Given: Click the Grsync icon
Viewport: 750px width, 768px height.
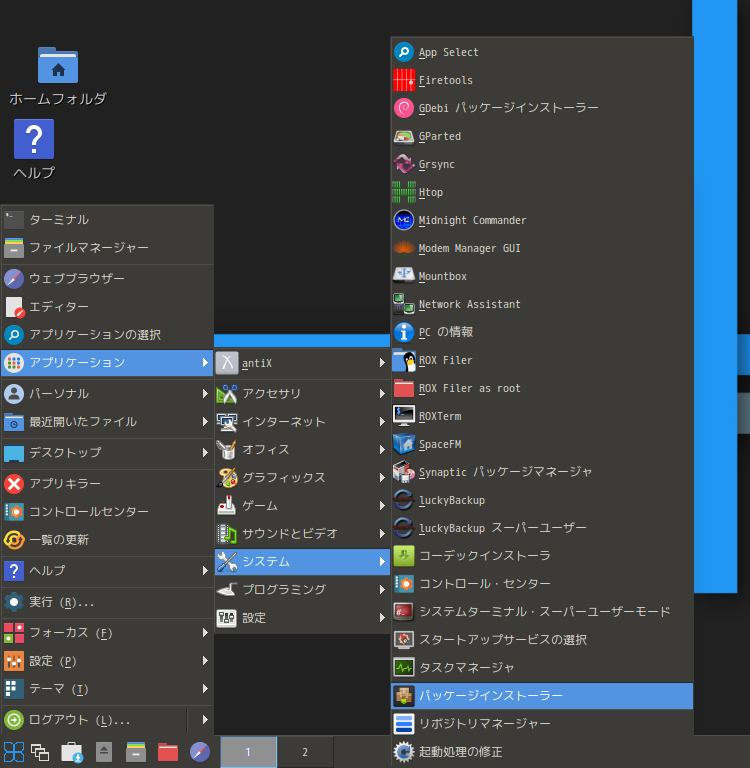Looking at the screenshot, I should pyautogui.click(x=404, y=164).
